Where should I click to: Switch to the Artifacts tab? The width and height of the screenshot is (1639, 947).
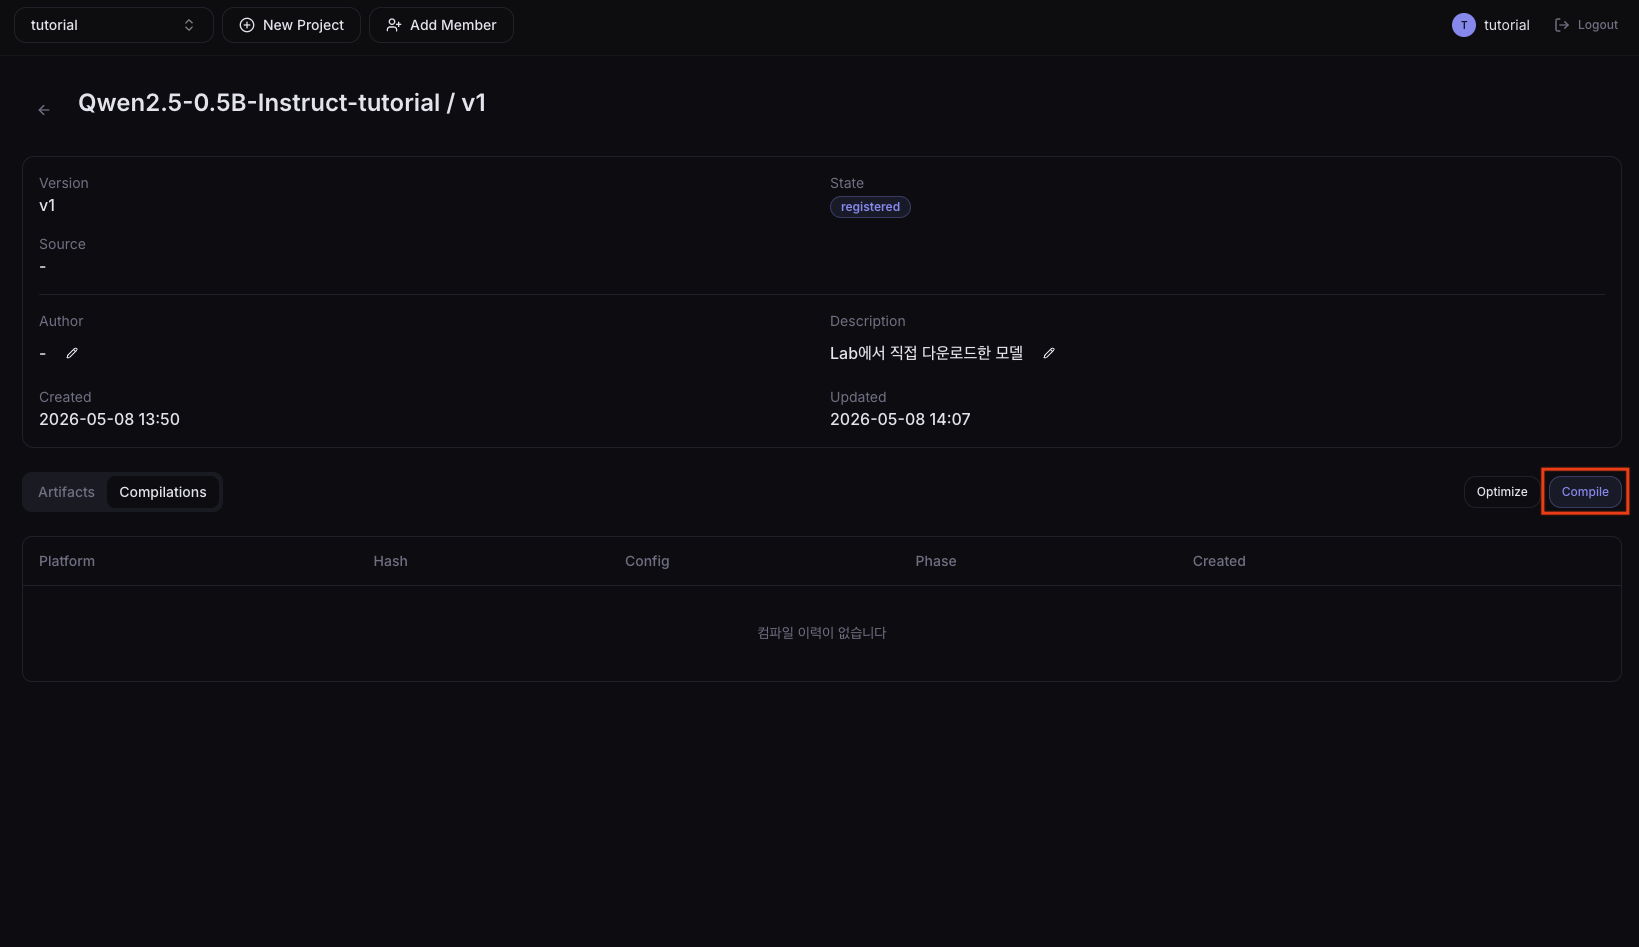[x=66, y=492]
